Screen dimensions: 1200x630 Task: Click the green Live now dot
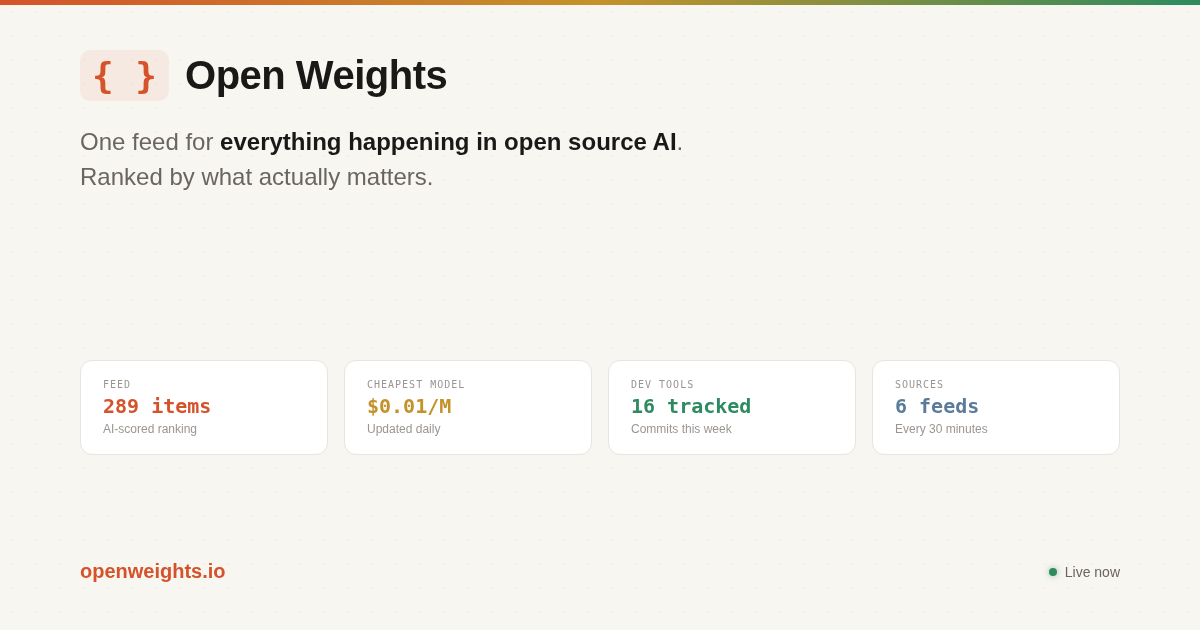(1053, 572)
